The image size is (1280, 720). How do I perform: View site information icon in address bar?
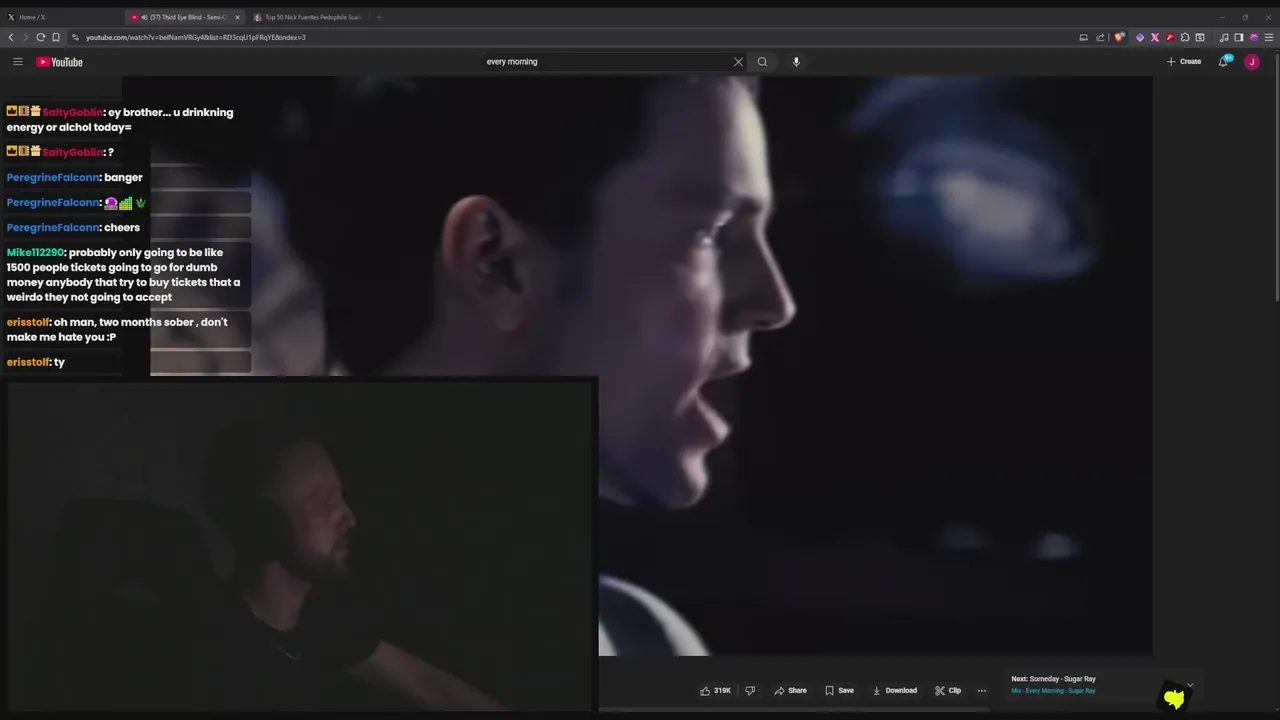point(75,37)
